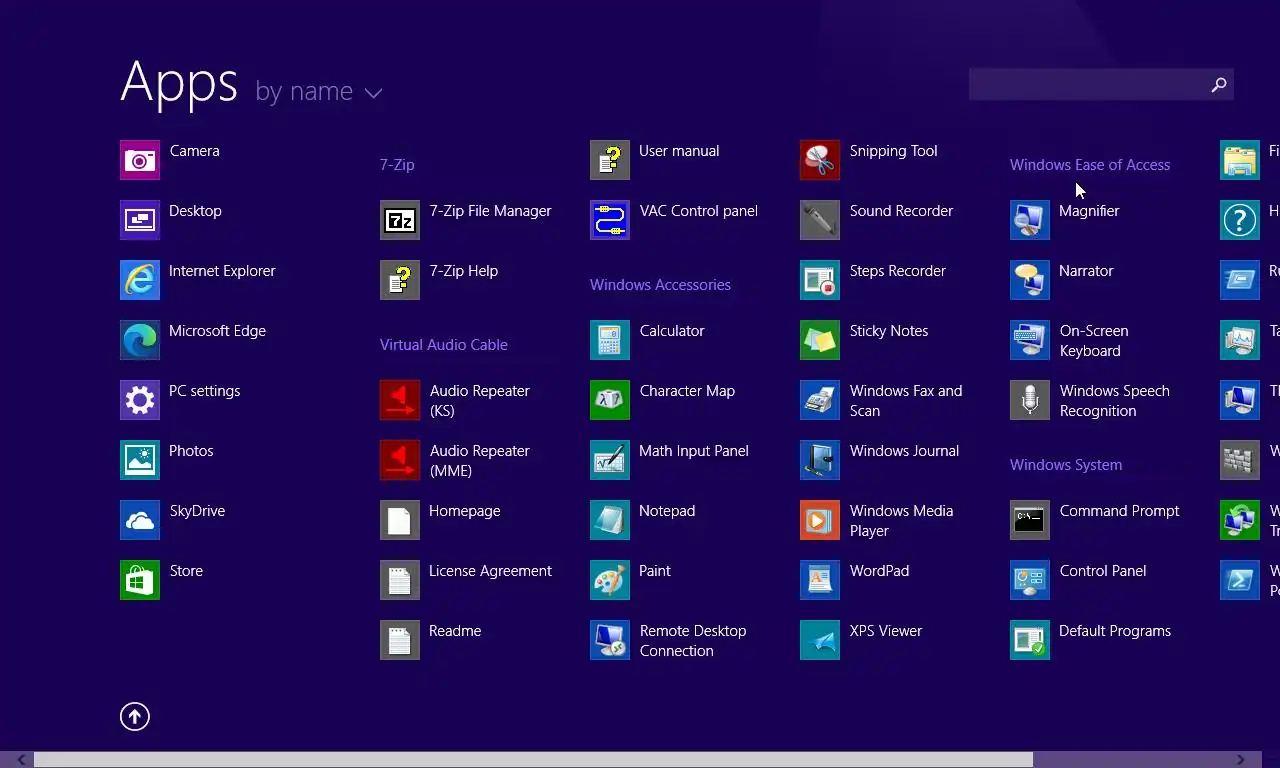Open VAC Control panel icon

[x=610, y=220]
